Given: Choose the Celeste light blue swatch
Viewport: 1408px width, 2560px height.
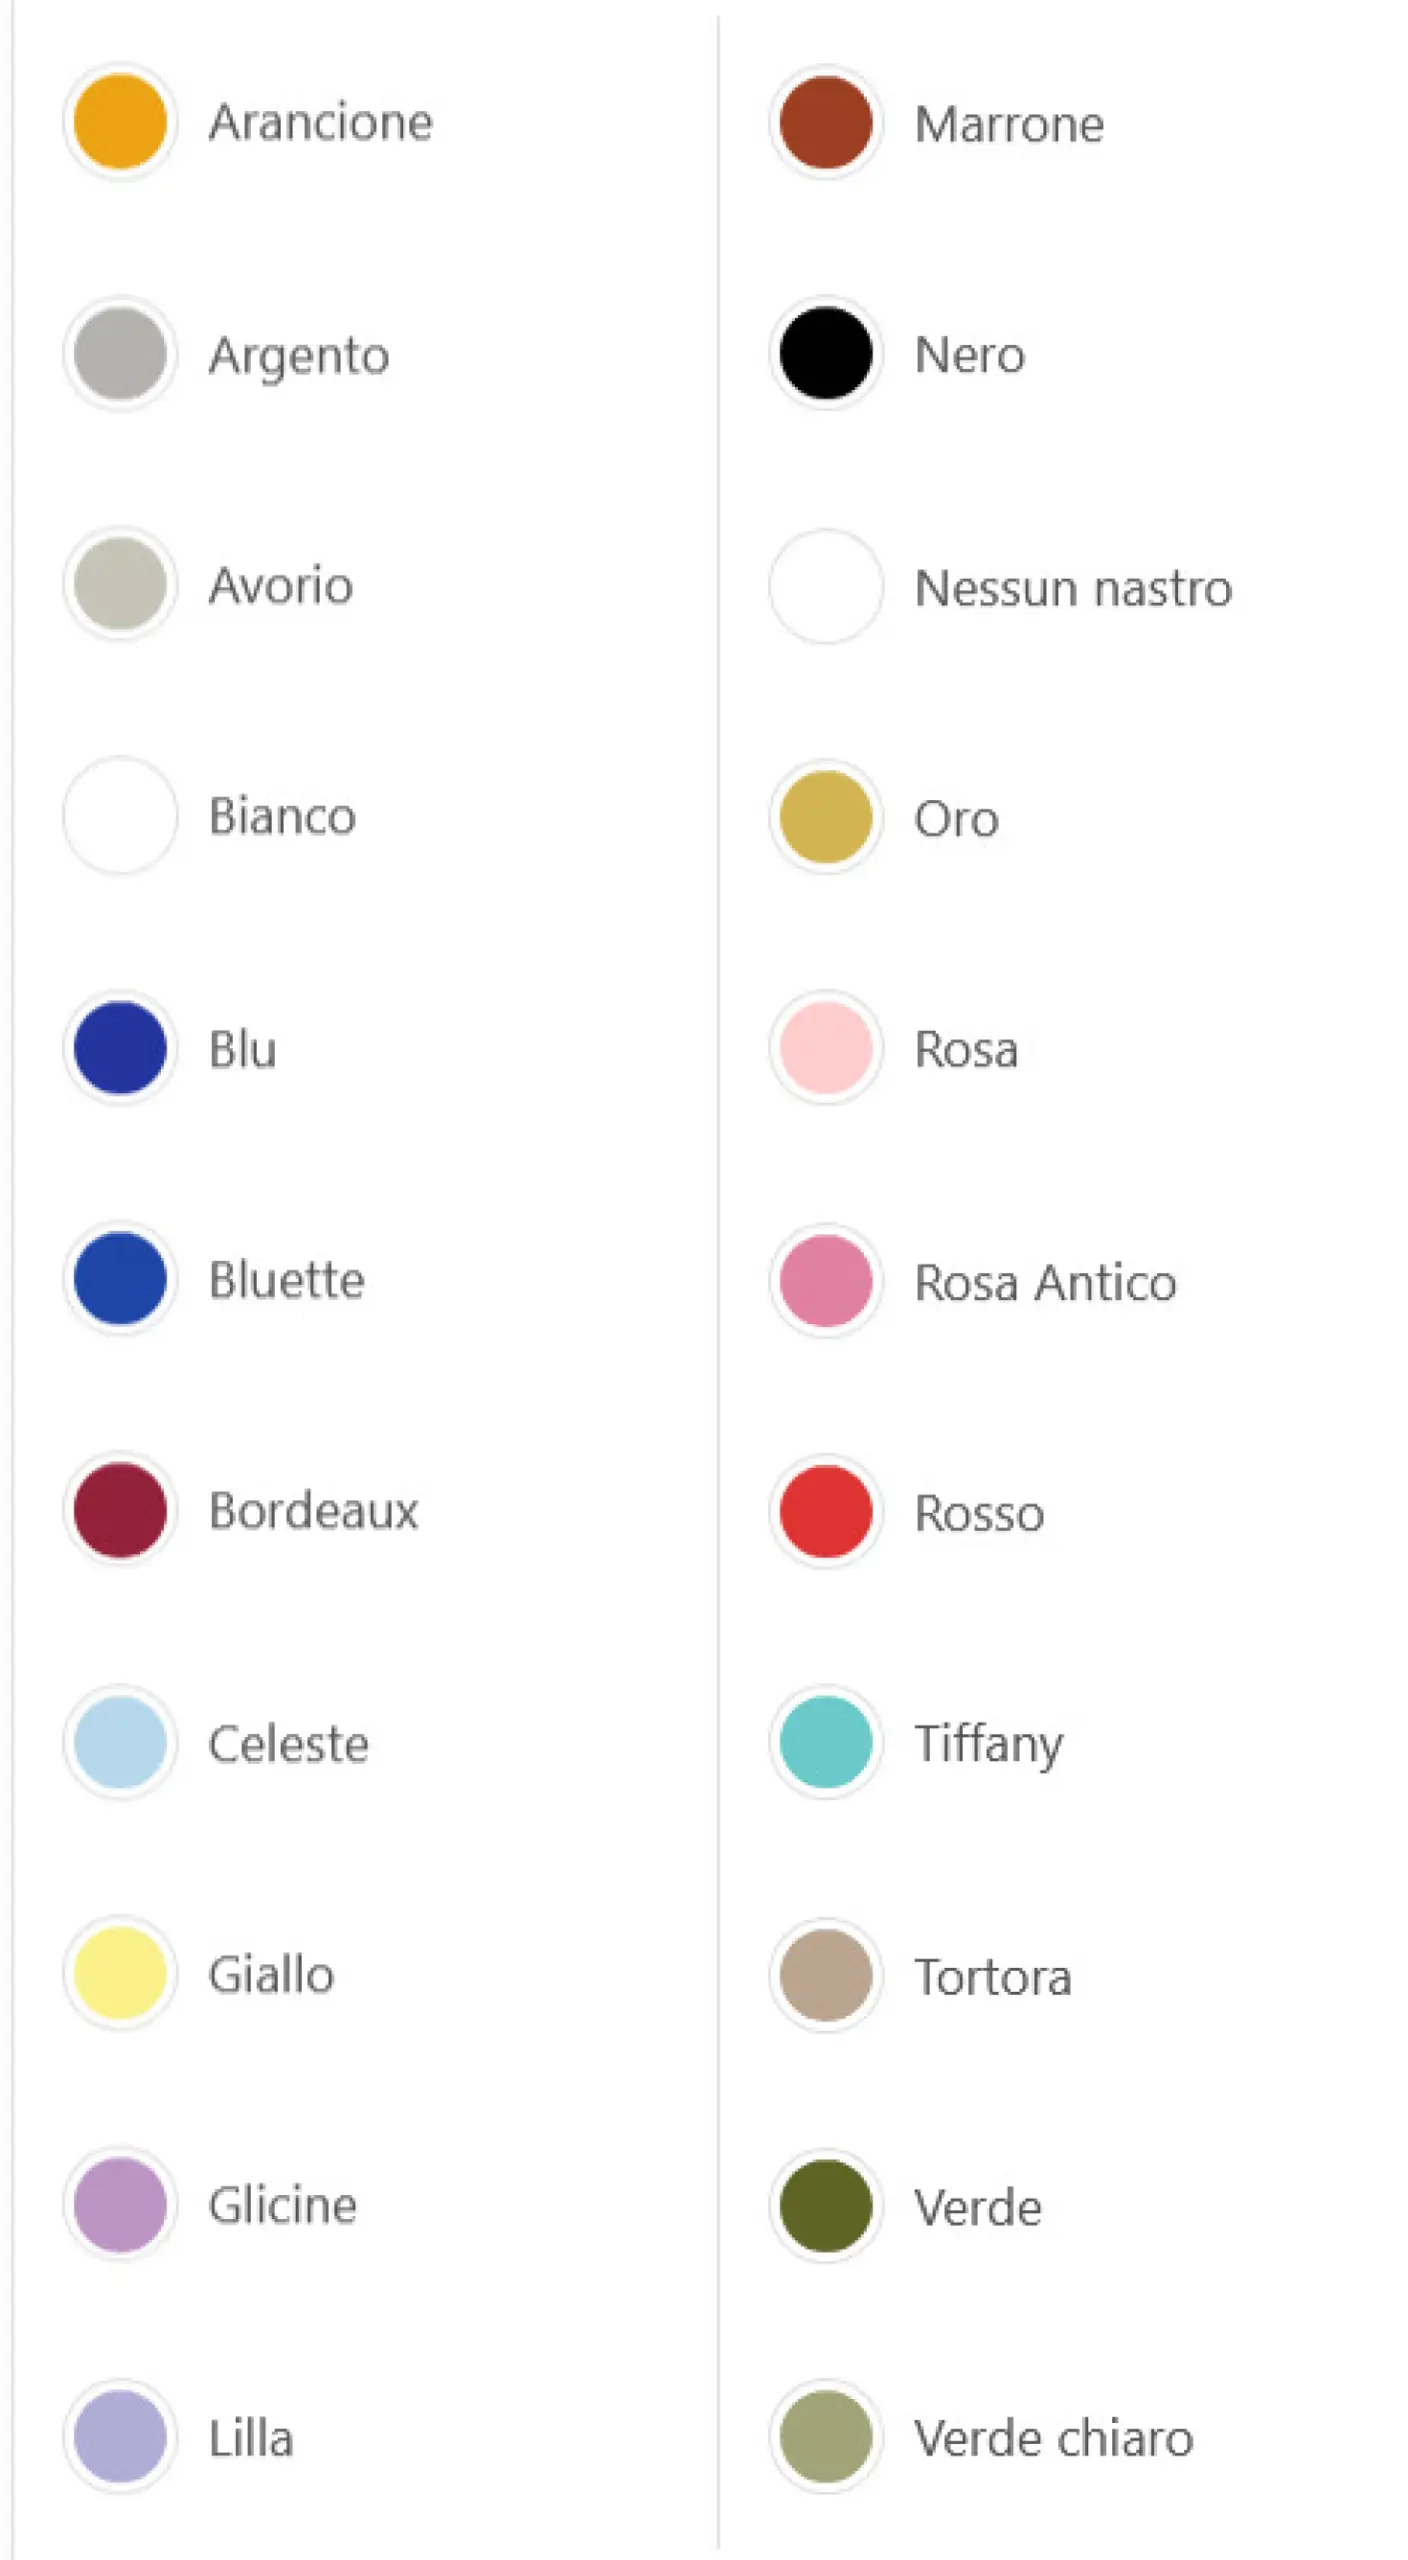Looking at the screenshot, I should pyautogui.click(x=120, y=1742).
